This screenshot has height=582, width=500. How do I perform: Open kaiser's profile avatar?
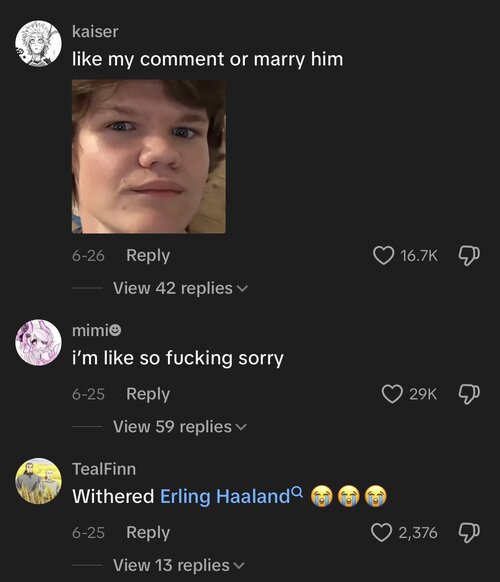pyautogui.click(x=39, y=43)
